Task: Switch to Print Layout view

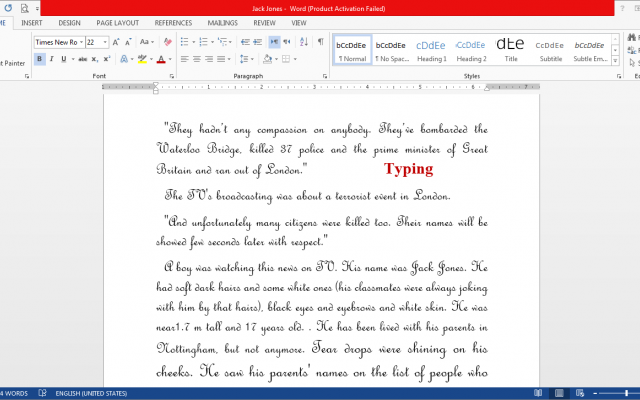Action: (559, 393)
